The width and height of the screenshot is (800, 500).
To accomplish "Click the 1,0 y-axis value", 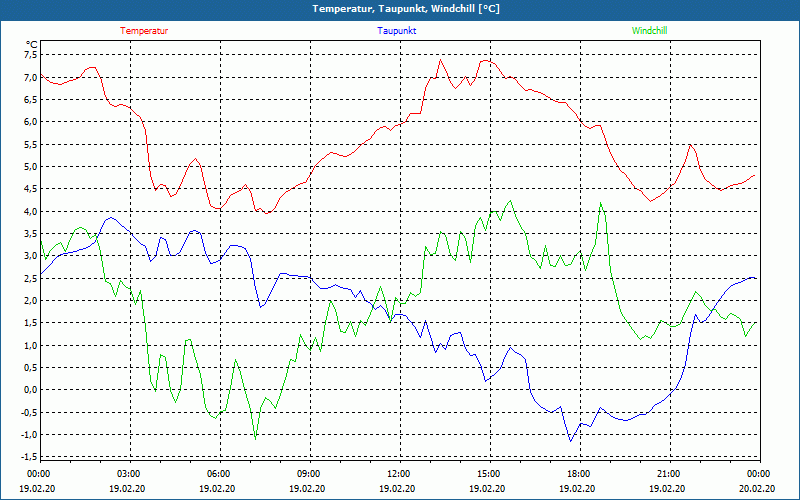I will pos(31,345).
